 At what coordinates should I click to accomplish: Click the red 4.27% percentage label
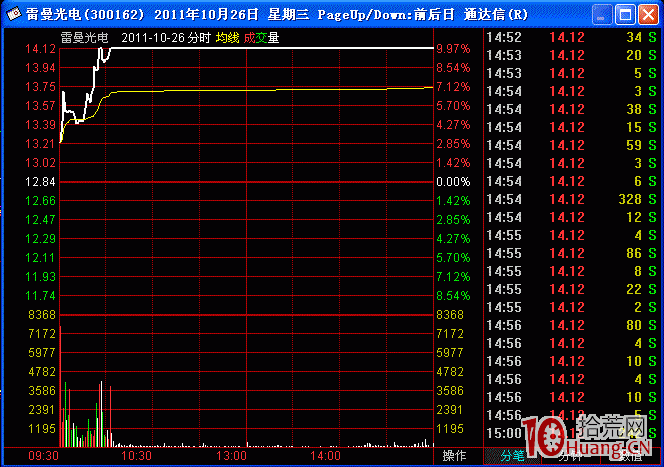pyautogui.click(x=453, y=125)
